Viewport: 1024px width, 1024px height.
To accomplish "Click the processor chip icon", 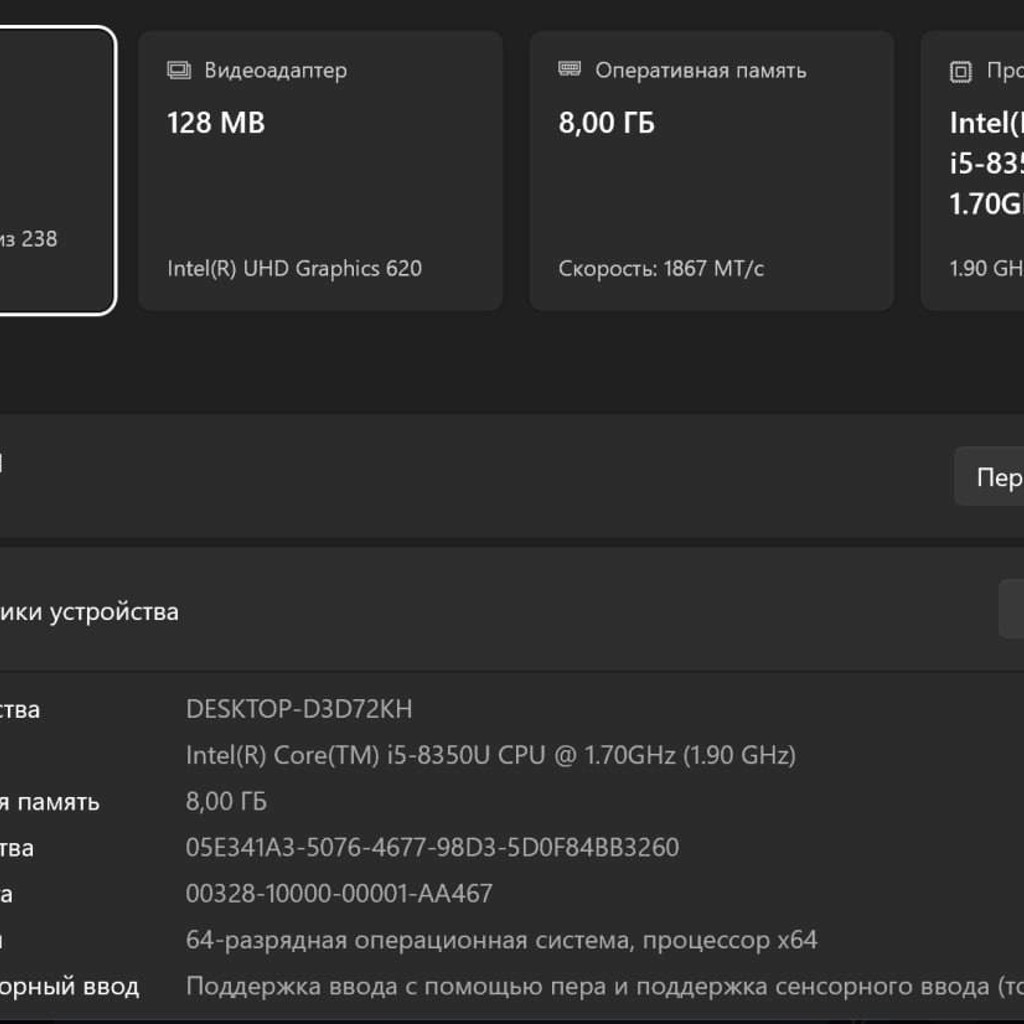I will pyautogui.click(x=961, y=71).
